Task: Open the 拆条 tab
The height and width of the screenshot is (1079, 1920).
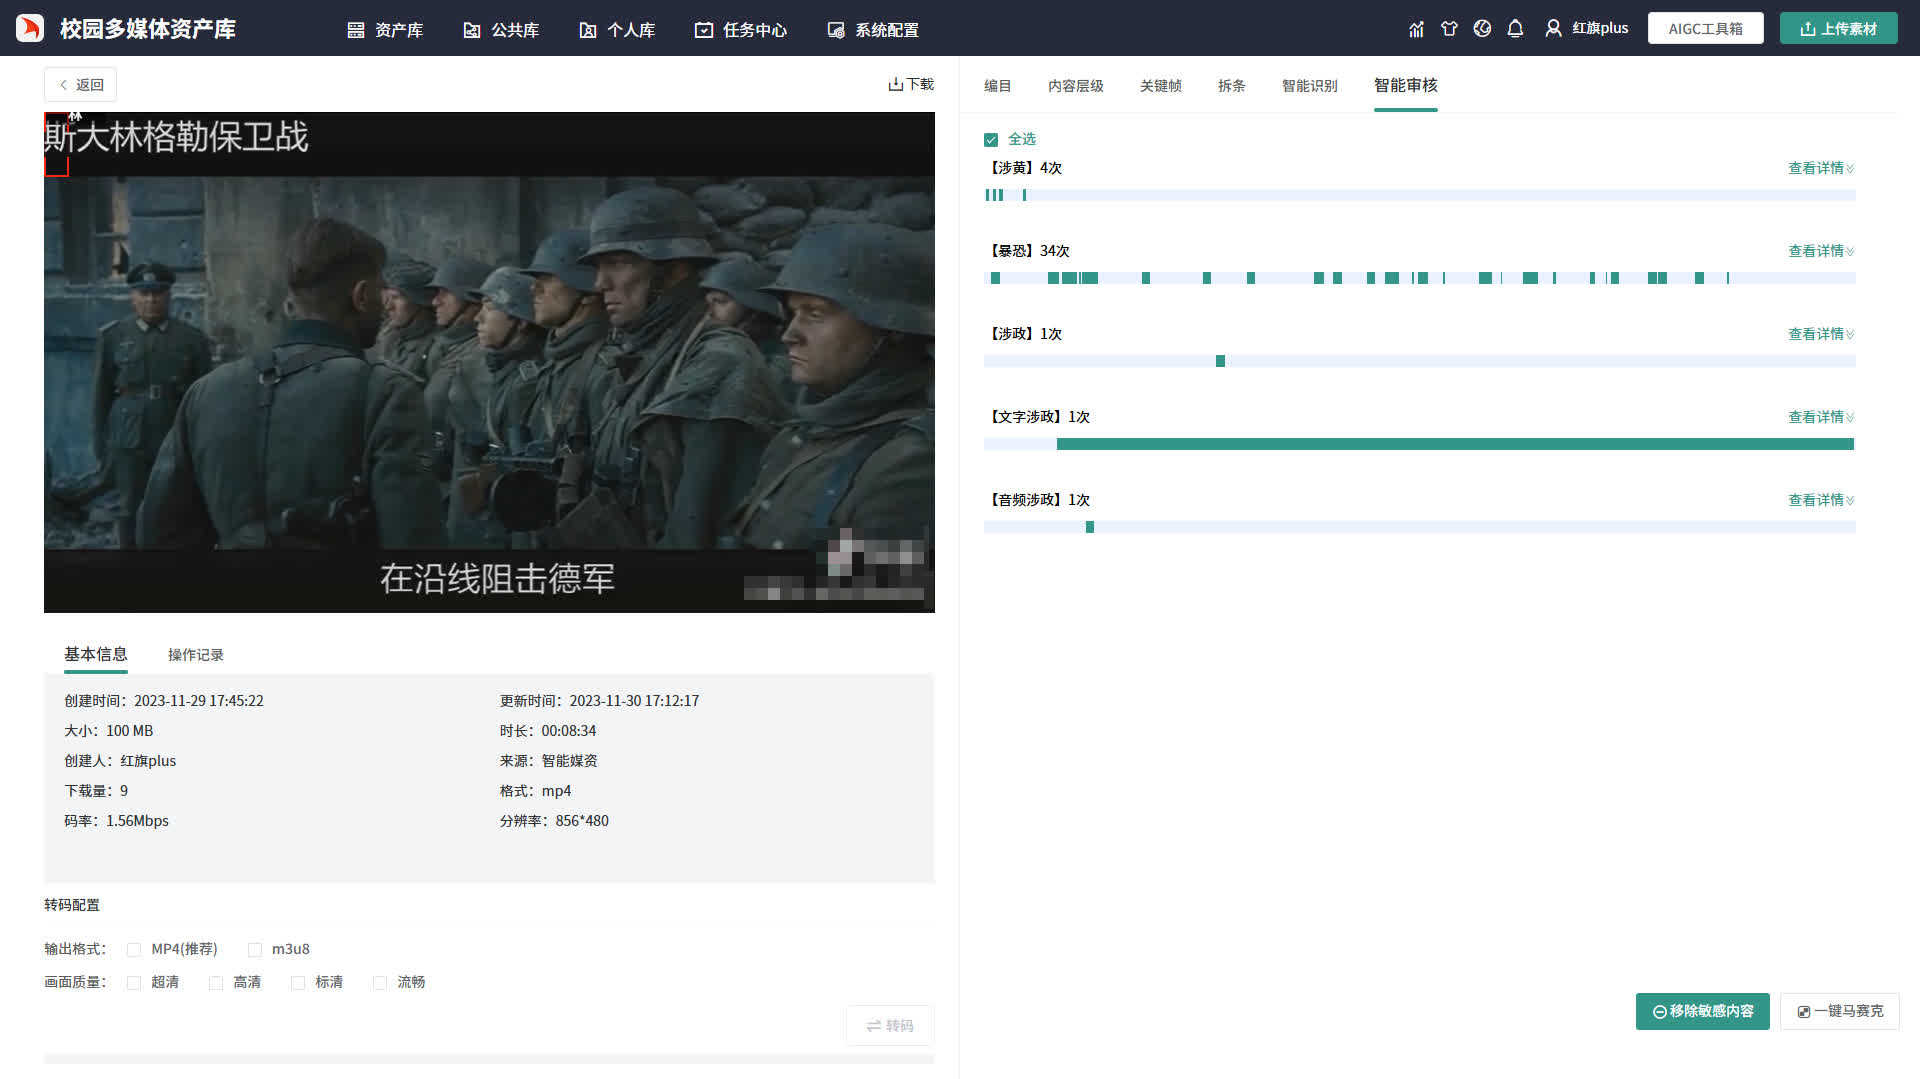Action: pos(1232,86)
